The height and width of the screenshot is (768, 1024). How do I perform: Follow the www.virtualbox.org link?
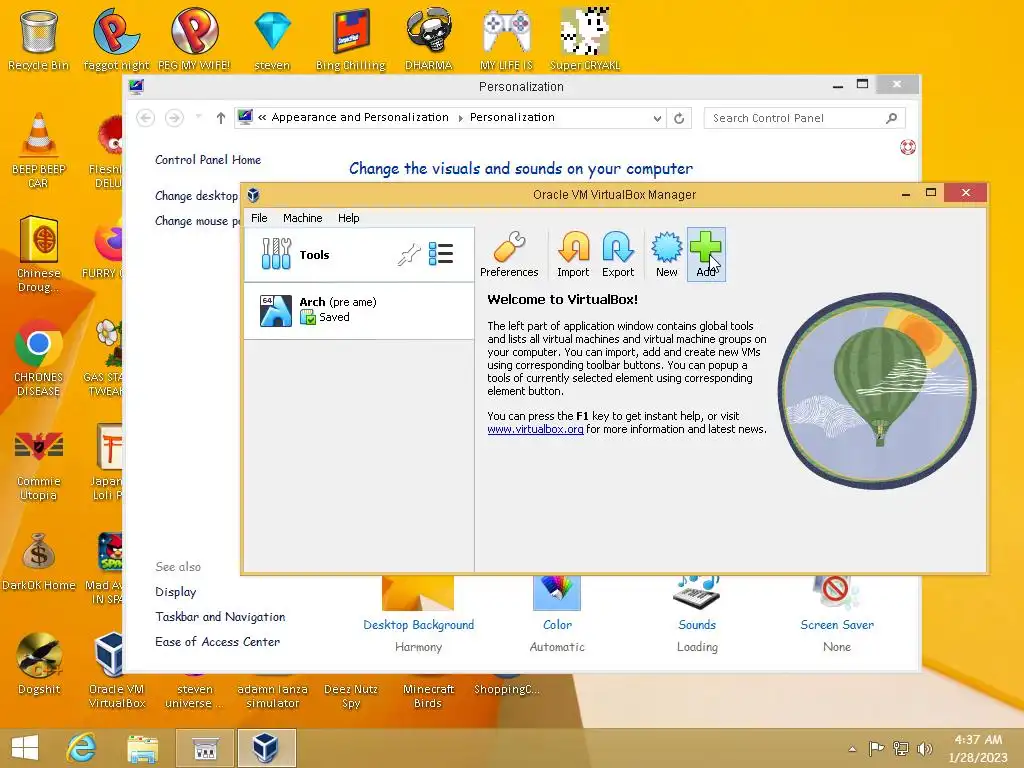[x=535, y=429]
